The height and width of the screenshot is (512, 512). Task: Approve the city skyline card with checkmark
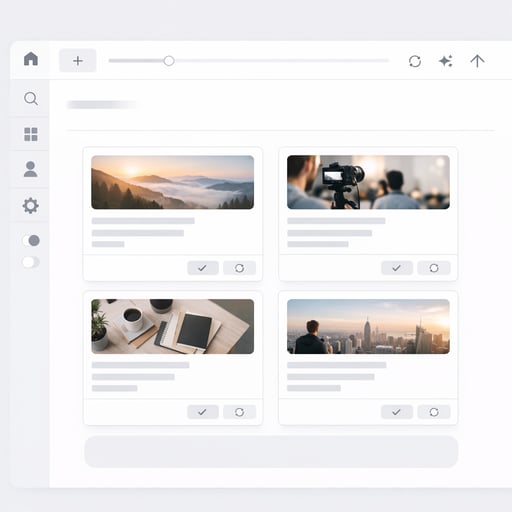(x=397, y=412)
